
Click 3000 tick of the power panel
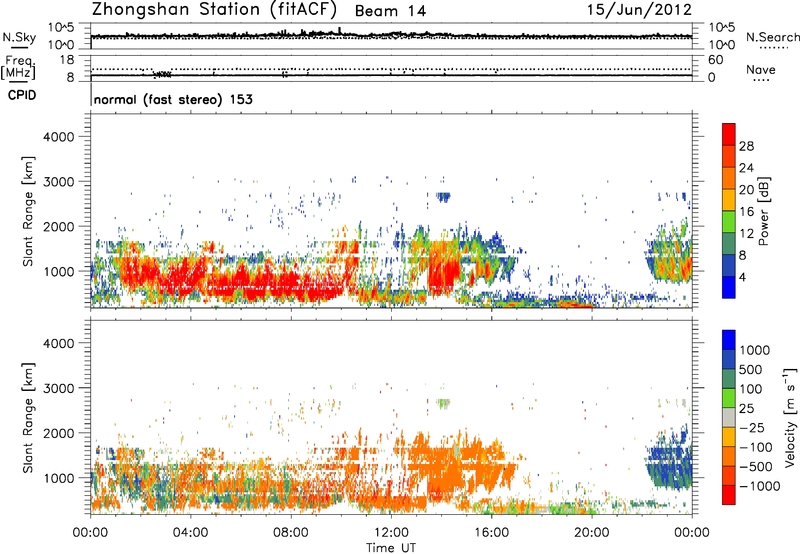[59, 182]
